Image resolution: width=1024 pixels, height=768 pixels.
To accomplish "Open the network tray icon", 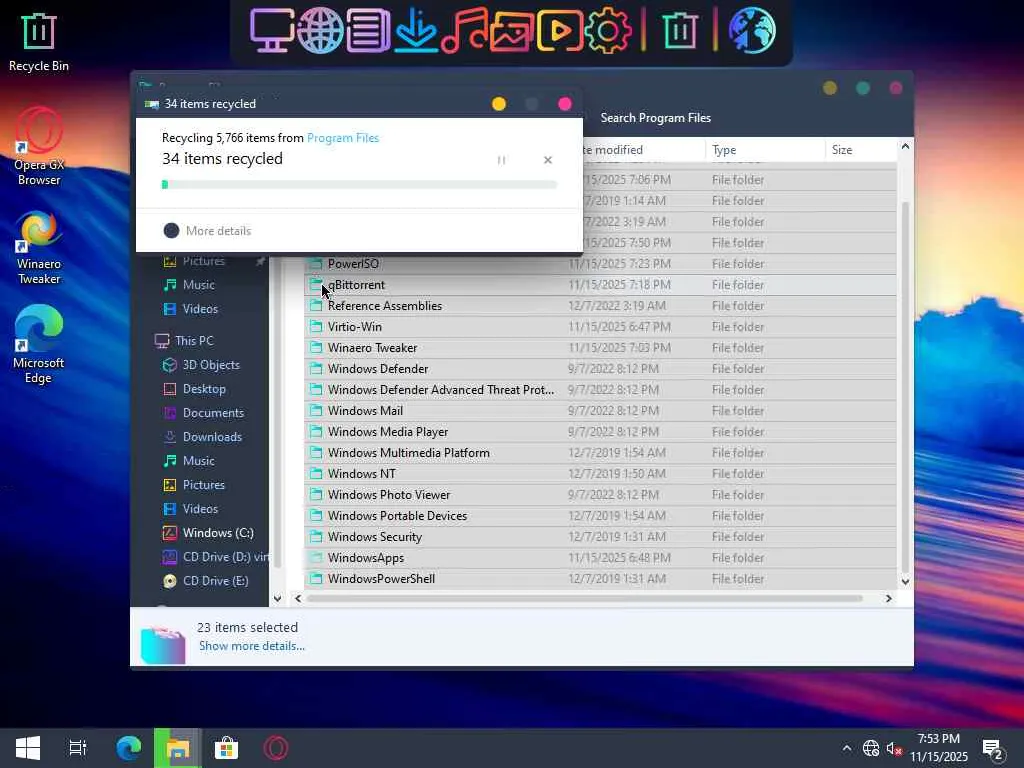I will [871, 748].
